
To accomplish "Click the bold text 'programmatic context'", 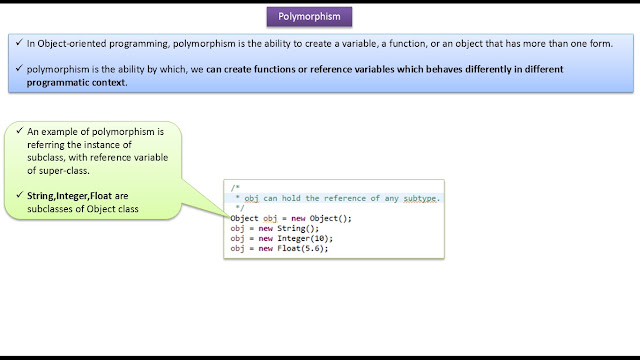I will [76, 82].
